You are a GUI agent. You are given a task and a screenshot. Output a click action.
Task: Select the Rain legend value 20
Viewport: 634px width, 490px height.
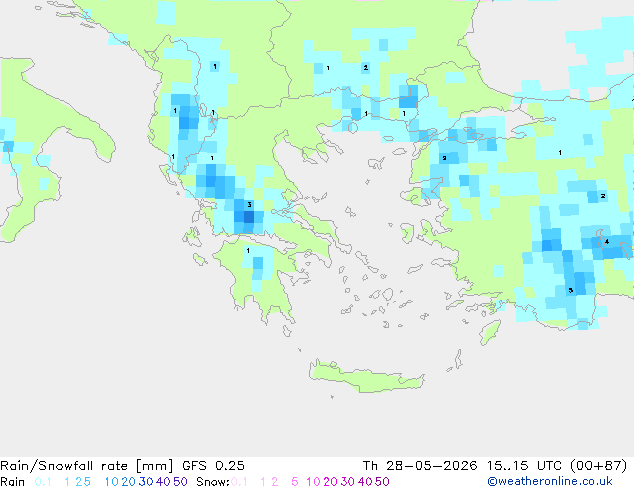click(x=128, y=482)
